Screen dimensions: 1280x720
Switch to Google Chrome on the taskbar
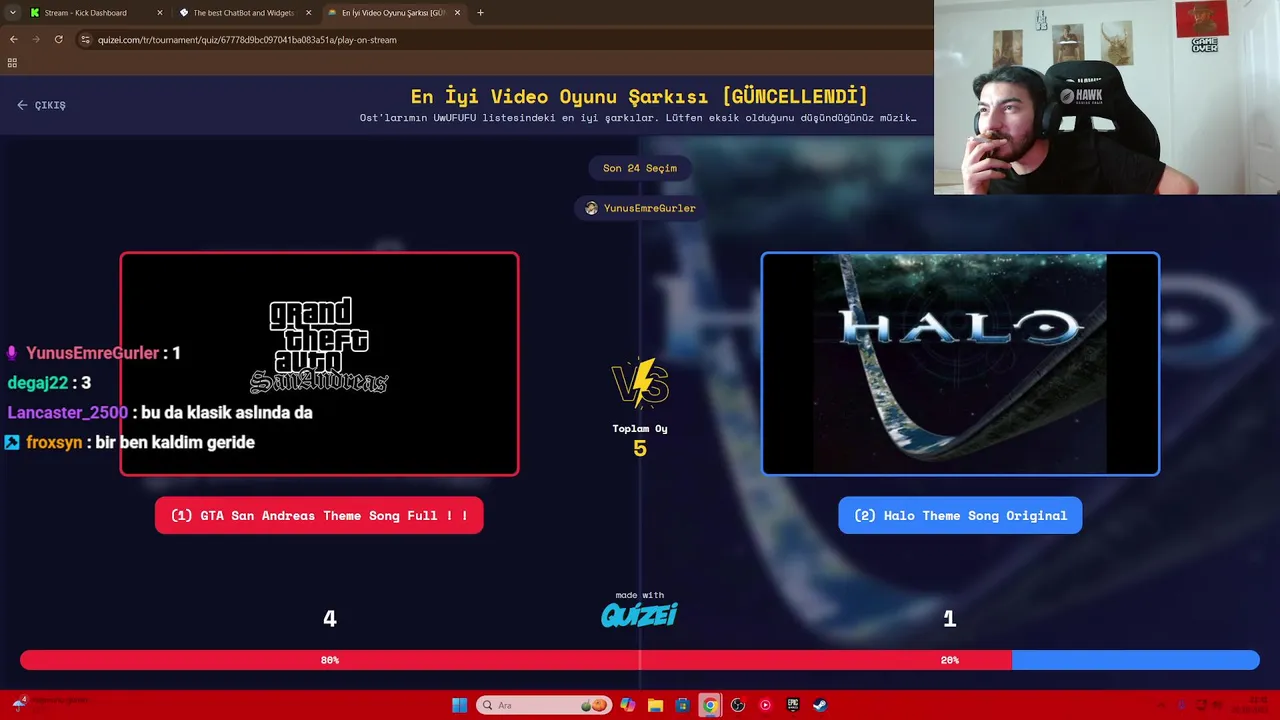[710, 705]
